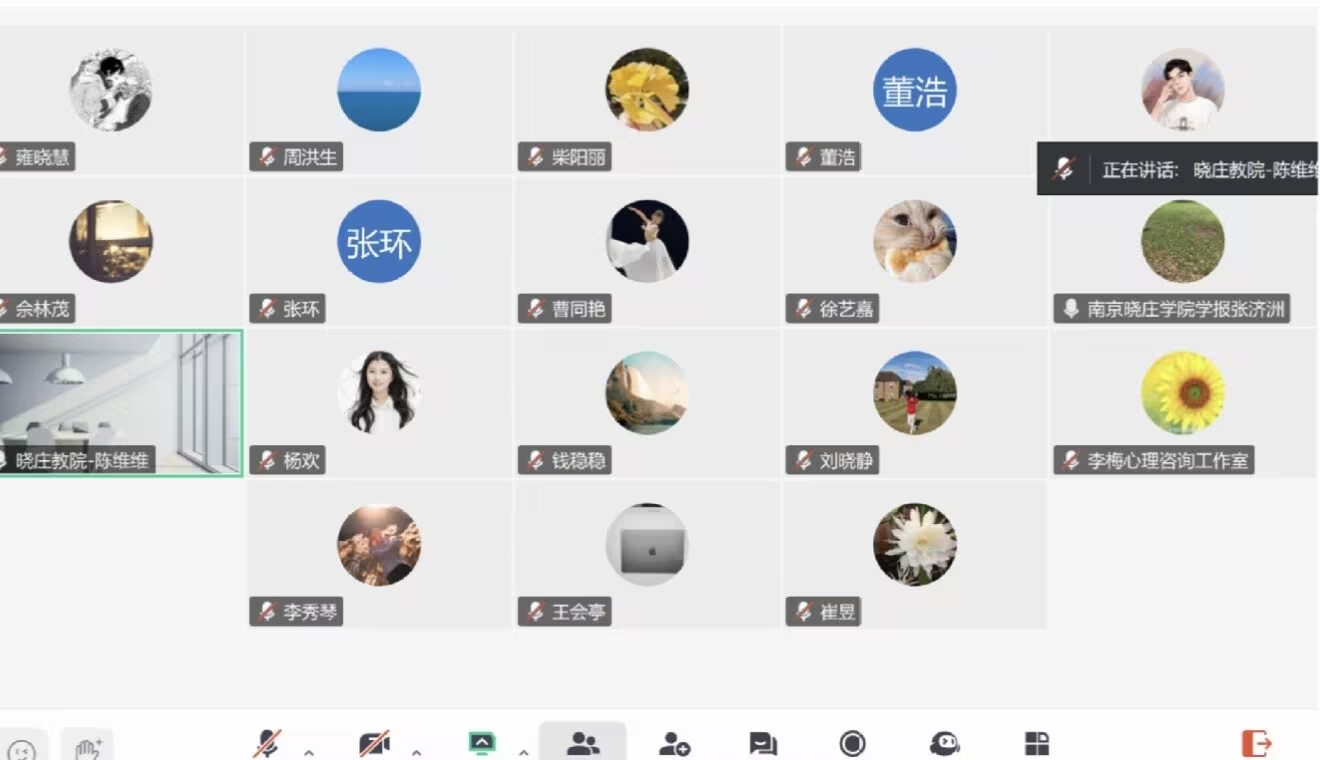The height and width of the screenshot is (760, 1320).
Task: Toggle the muted microphone in toolbar
Action: [x=267, y=744]
